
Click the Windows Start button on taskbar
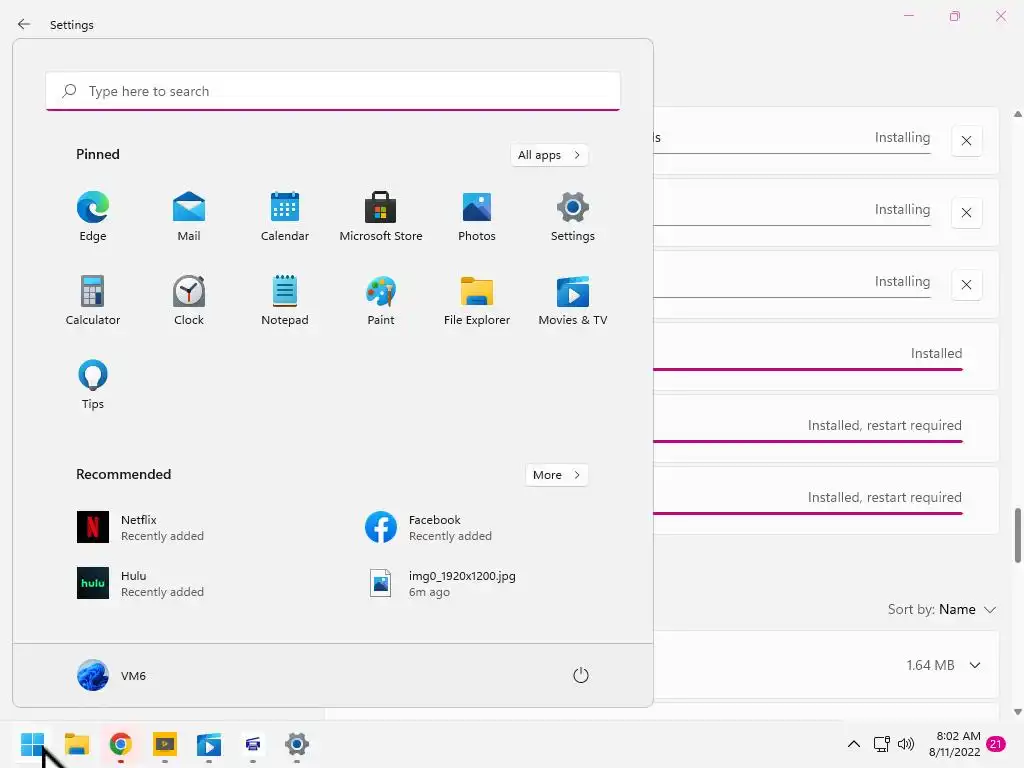pyautogui.click(x=32, y=744)
